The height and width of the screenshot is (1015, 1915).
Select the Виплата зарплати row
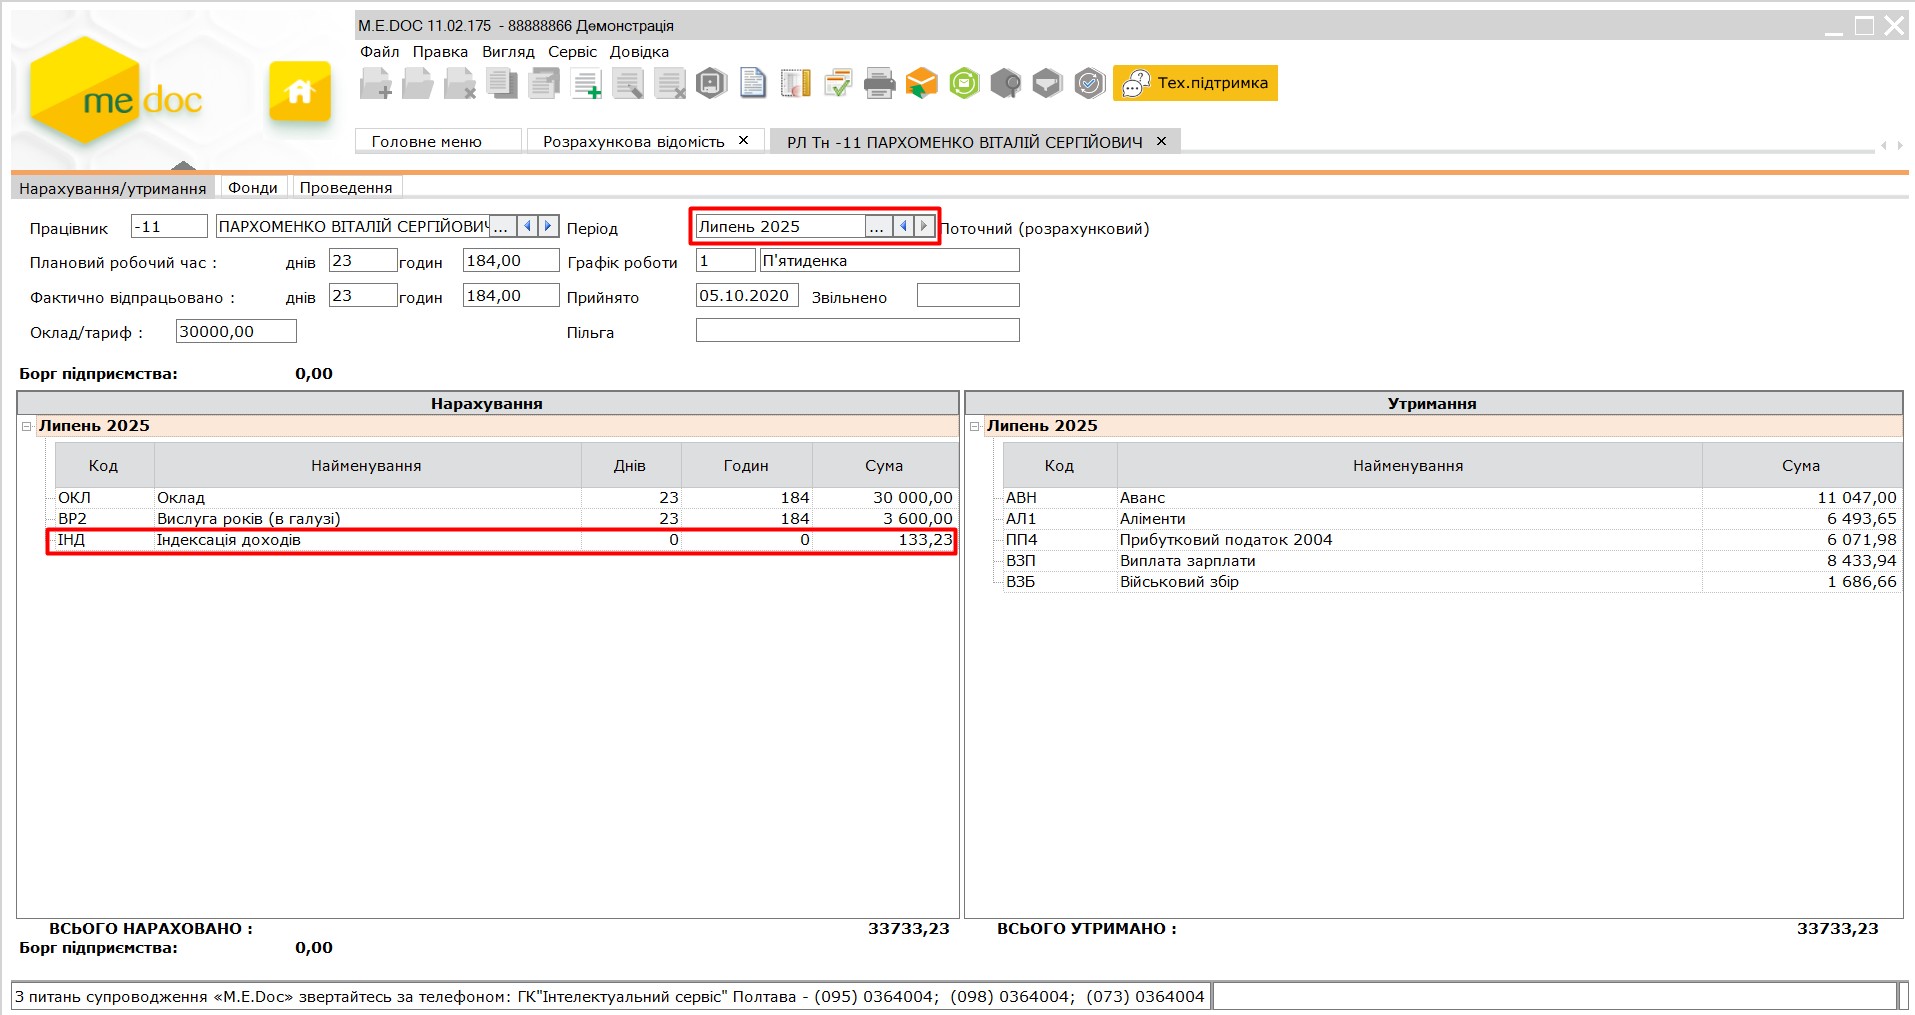[1452, 561]
